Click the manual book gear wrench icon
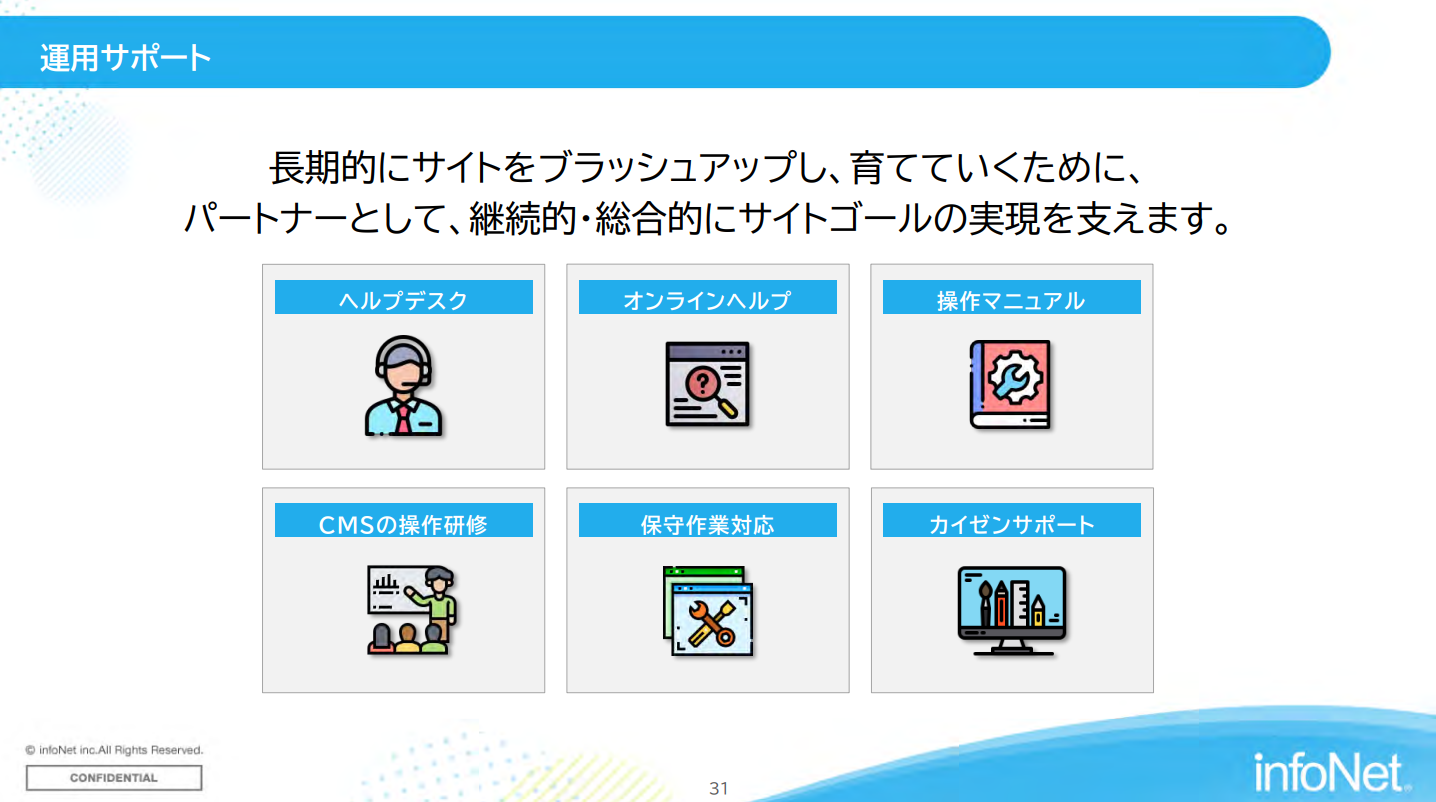The height and width of the screenshot is (802, 1436). [x=1011, y=385]
